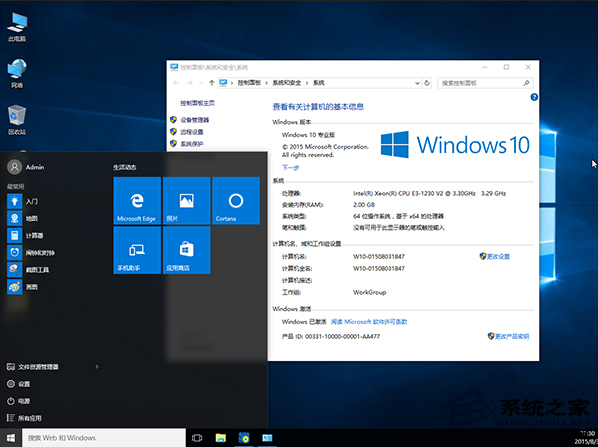Image resolution: width=598 pixels, height=447 pixels.
Task: Open 远程设置 Remote settings link
Action: [x=192, y=132]
